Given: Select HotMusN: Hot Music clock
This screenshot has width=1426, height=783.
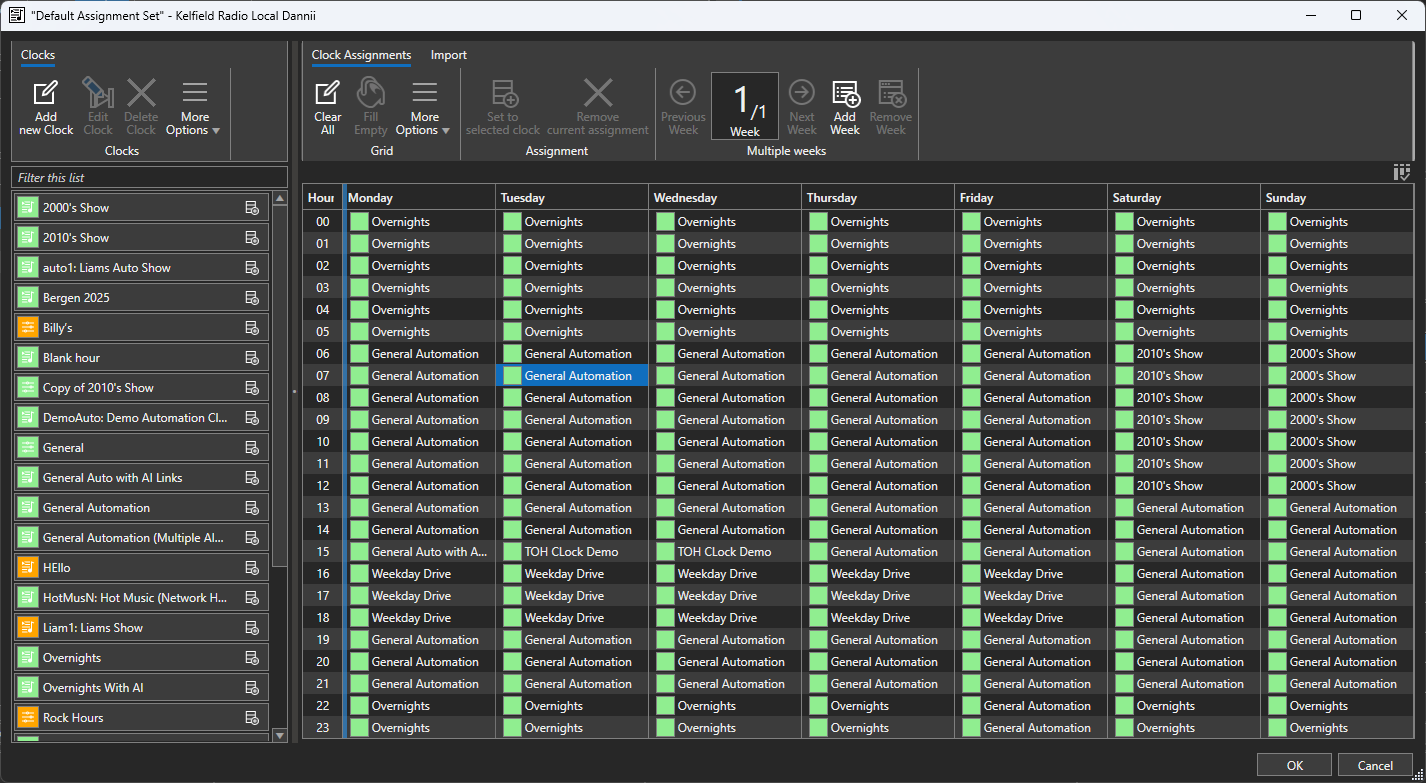Looking at the screenshot, I should tap(141, 598).
